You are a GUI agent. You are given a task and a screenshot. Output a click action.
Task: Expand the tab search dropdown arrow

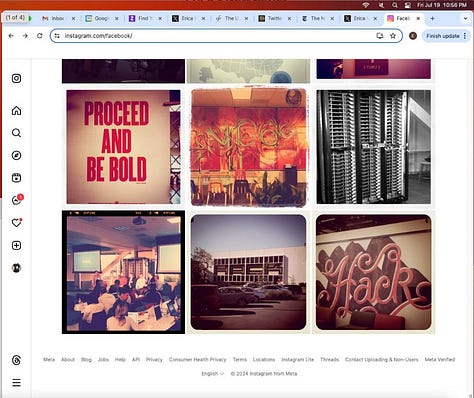coord(466,18)
